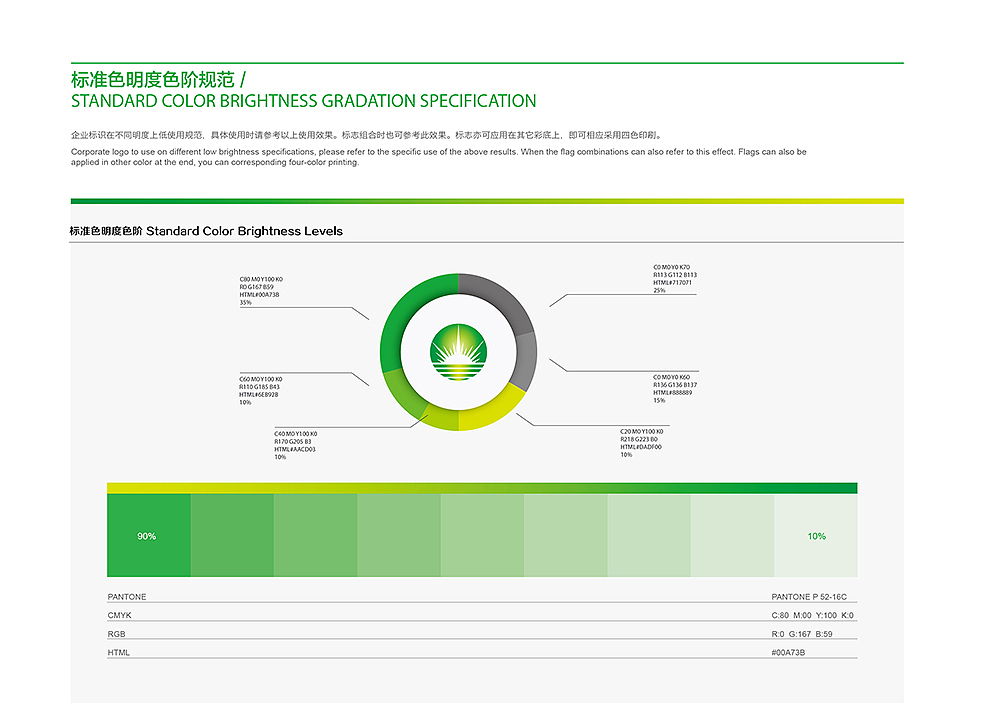
Task: Click the value 'PANTONE P 52-16C'
Action: click(809, 597)
